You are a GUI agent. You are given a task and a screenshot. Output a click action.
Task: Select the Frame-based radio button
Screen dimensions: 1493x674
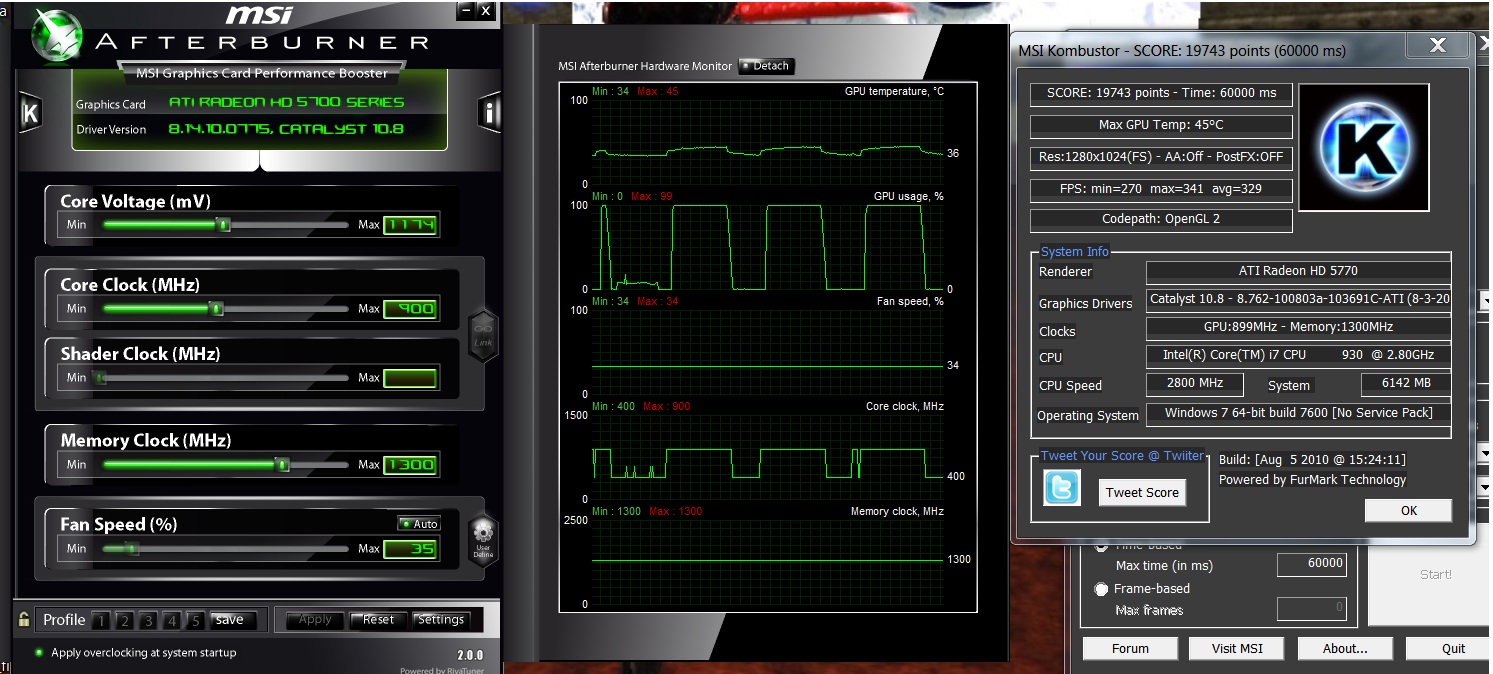(1102, 589)
